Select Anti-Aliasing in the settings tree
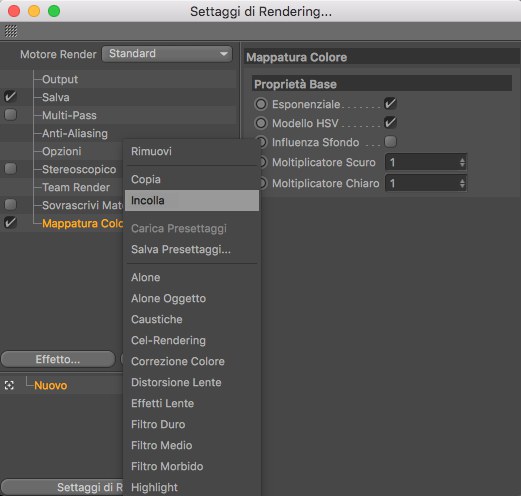 pos(75,133)
